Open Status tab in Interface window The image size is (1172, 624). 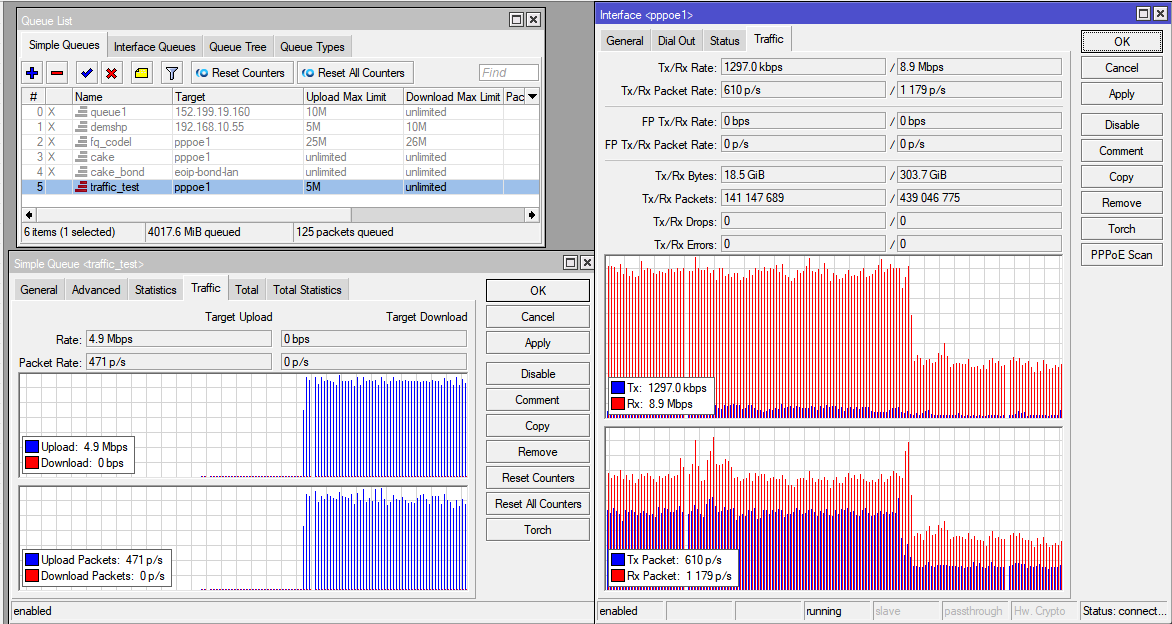coord(724,41)
